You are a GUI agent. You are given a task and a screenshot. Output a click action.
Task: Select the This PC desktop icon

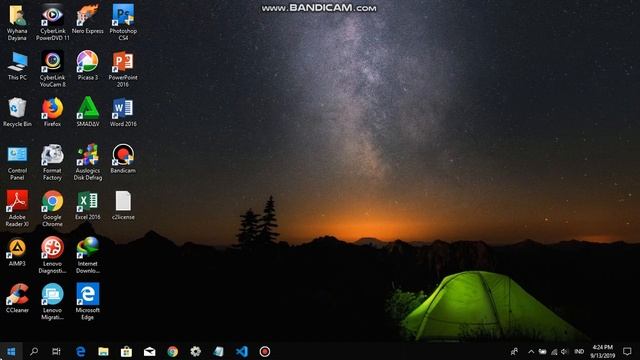tap(17, 66)
